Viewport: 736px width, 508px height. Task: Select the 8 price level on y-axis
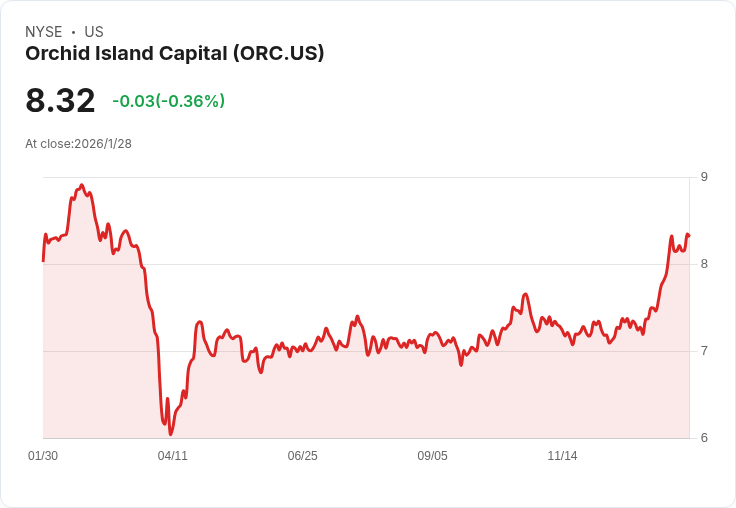tap(704, 264)
